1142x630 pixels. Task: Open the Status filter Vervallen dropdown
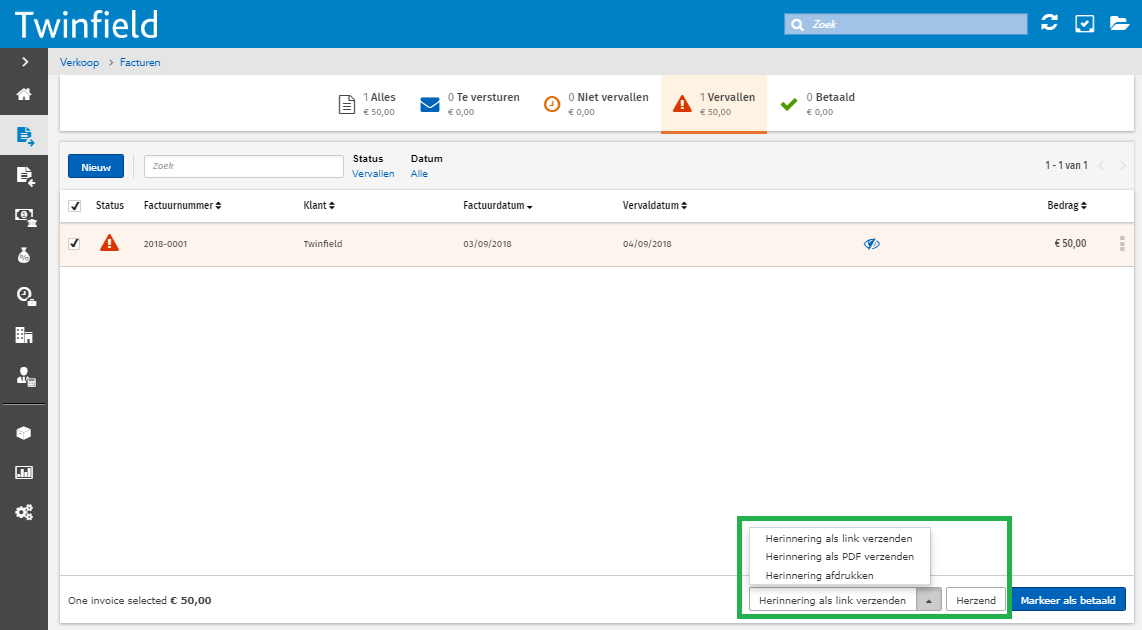373,174
